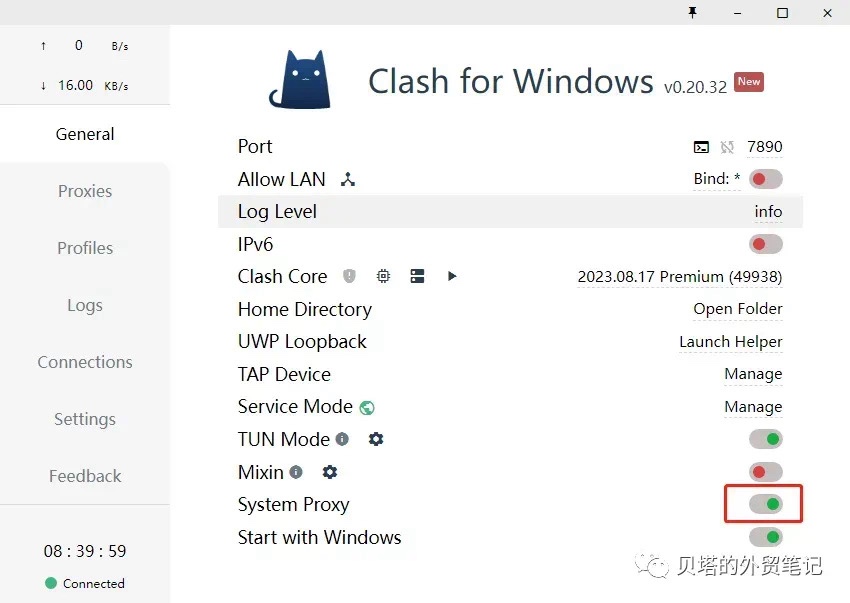
Task: Click the play triangle beside Clash Core
Action: 452,276
